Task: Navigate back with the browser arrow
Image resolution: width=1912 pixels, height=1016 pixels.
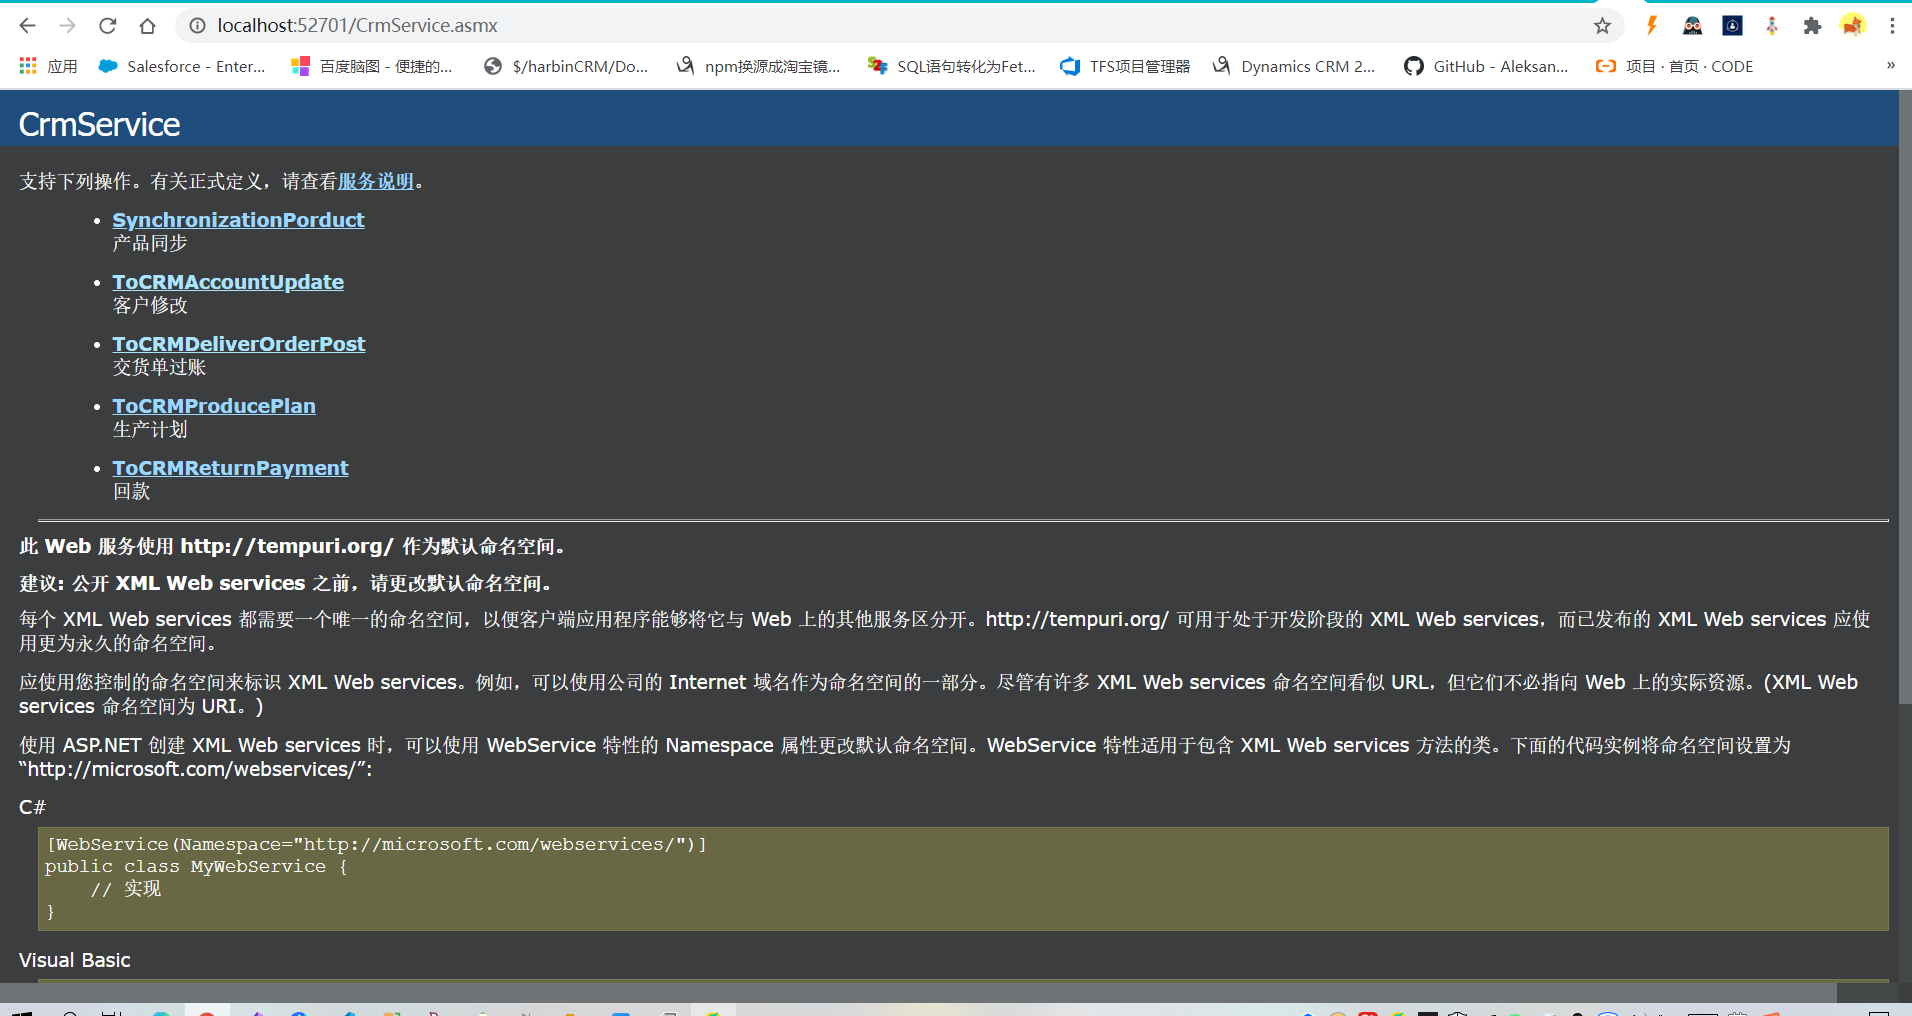Action: (27, 25)
